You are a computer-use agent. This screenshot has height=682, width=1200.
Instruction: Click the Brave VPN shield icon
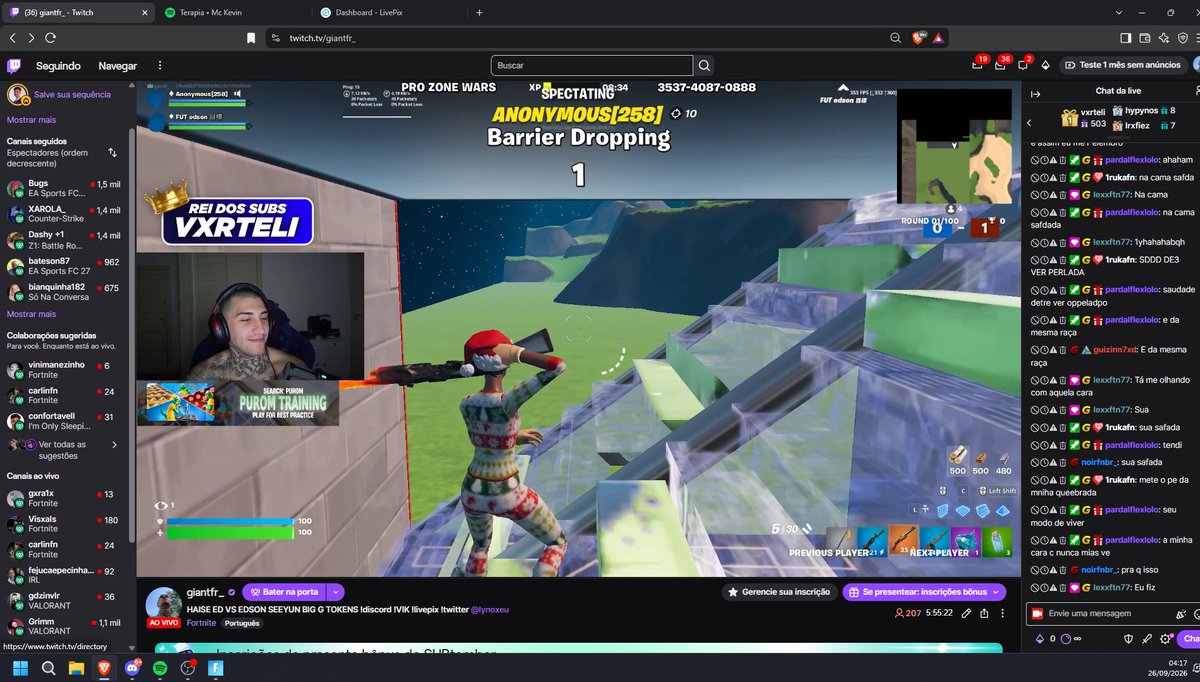tap(1182, 37)
